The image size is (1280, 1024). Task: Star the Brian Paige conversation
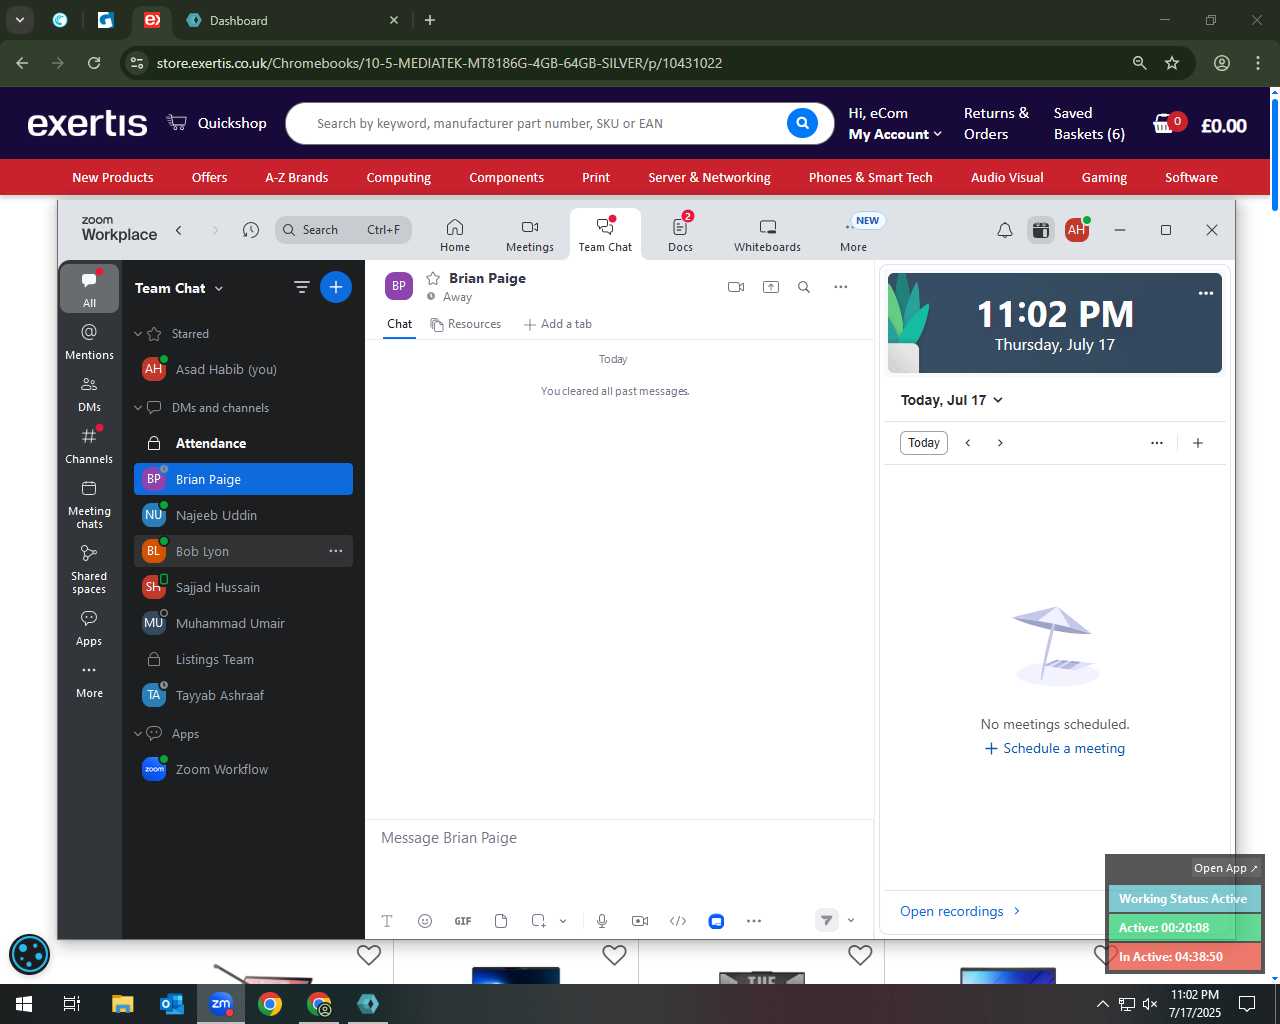click(433, 278)
